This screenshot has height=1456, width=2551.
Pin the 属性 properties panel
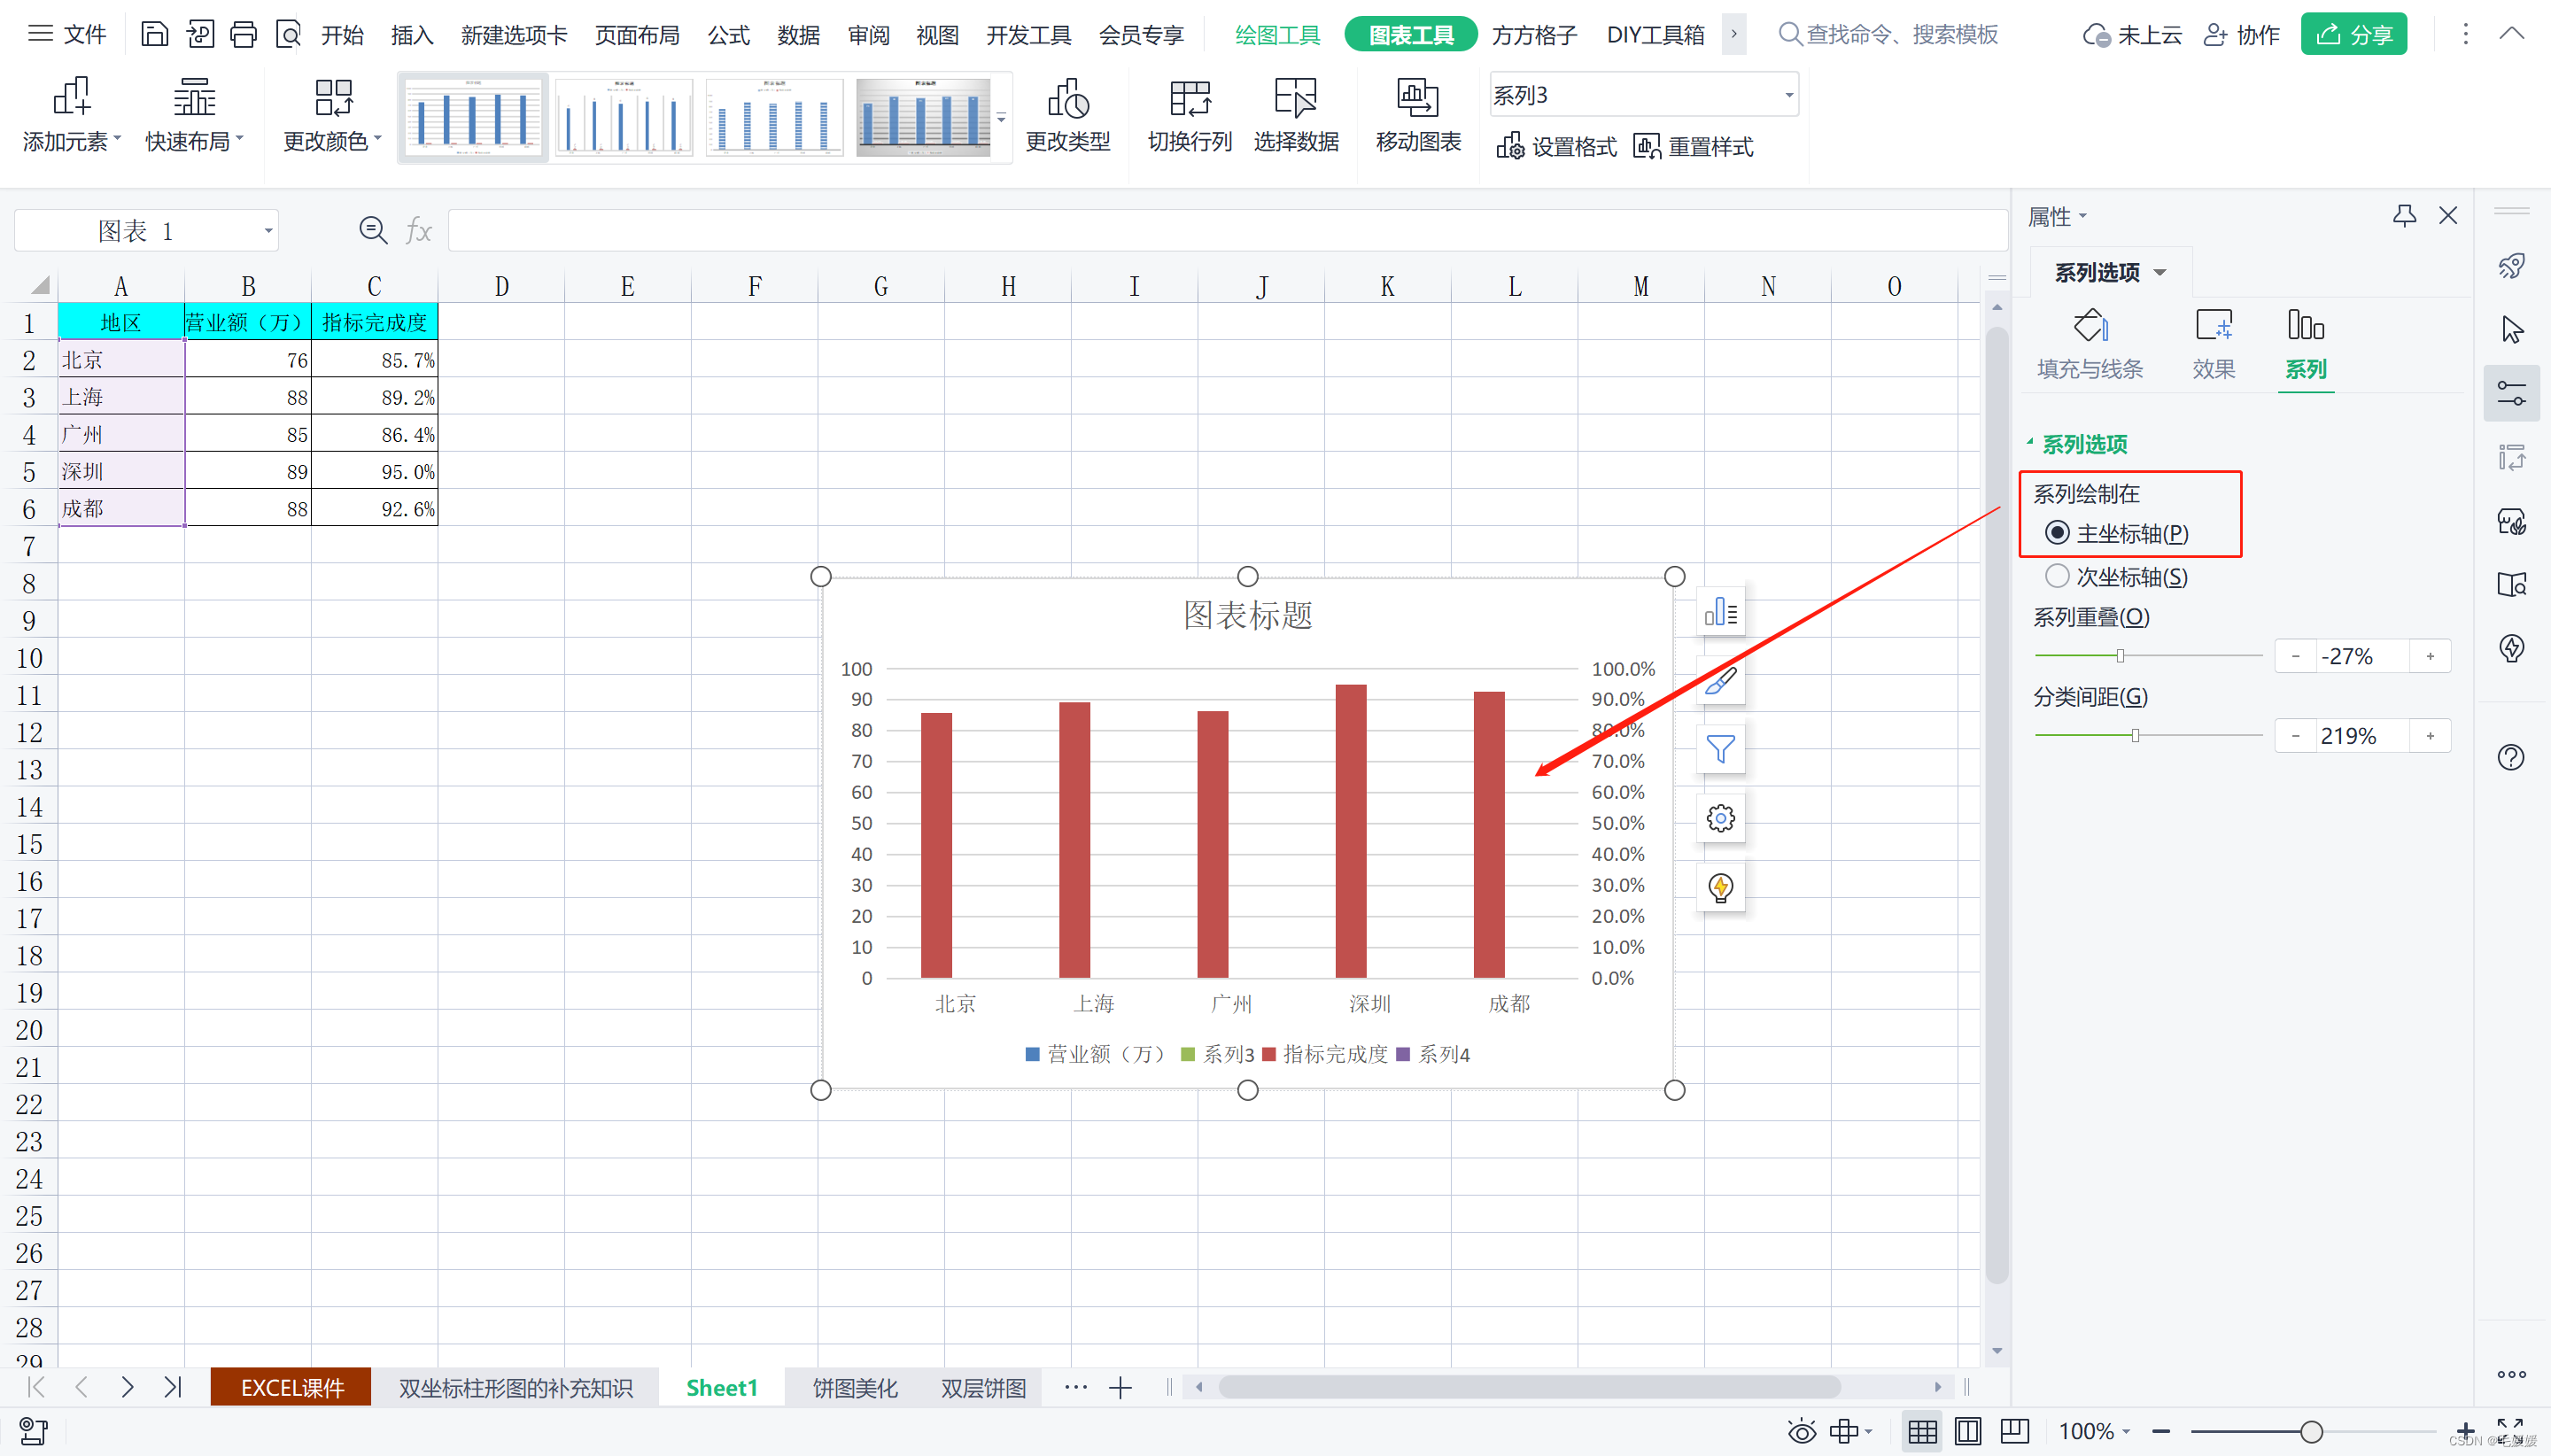(2404, 216)
